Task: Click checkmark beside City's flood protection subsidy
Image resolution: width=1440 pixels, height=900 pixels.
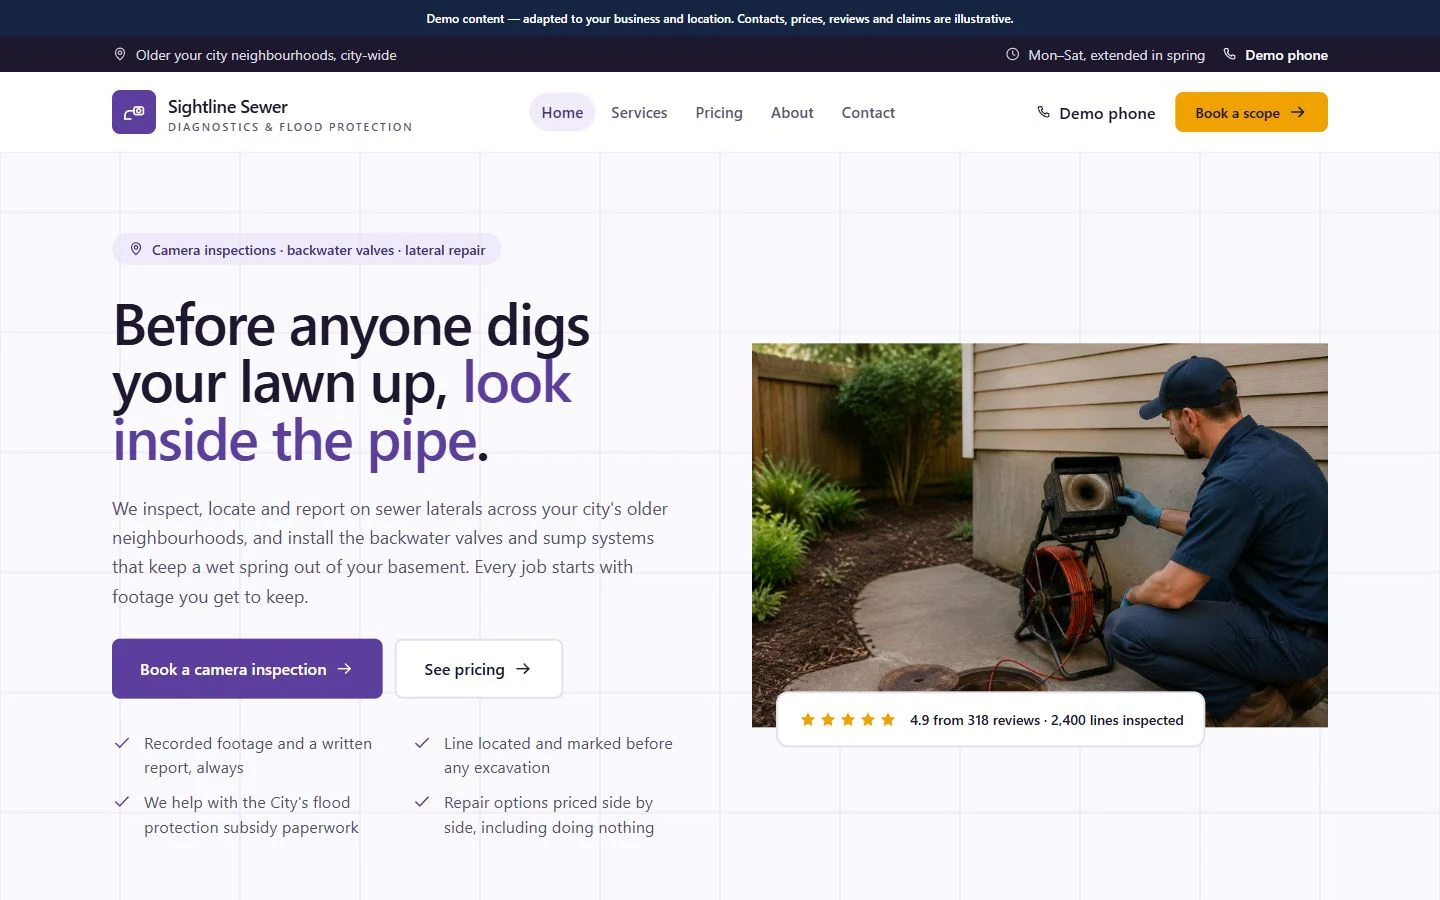Action: 122,802
